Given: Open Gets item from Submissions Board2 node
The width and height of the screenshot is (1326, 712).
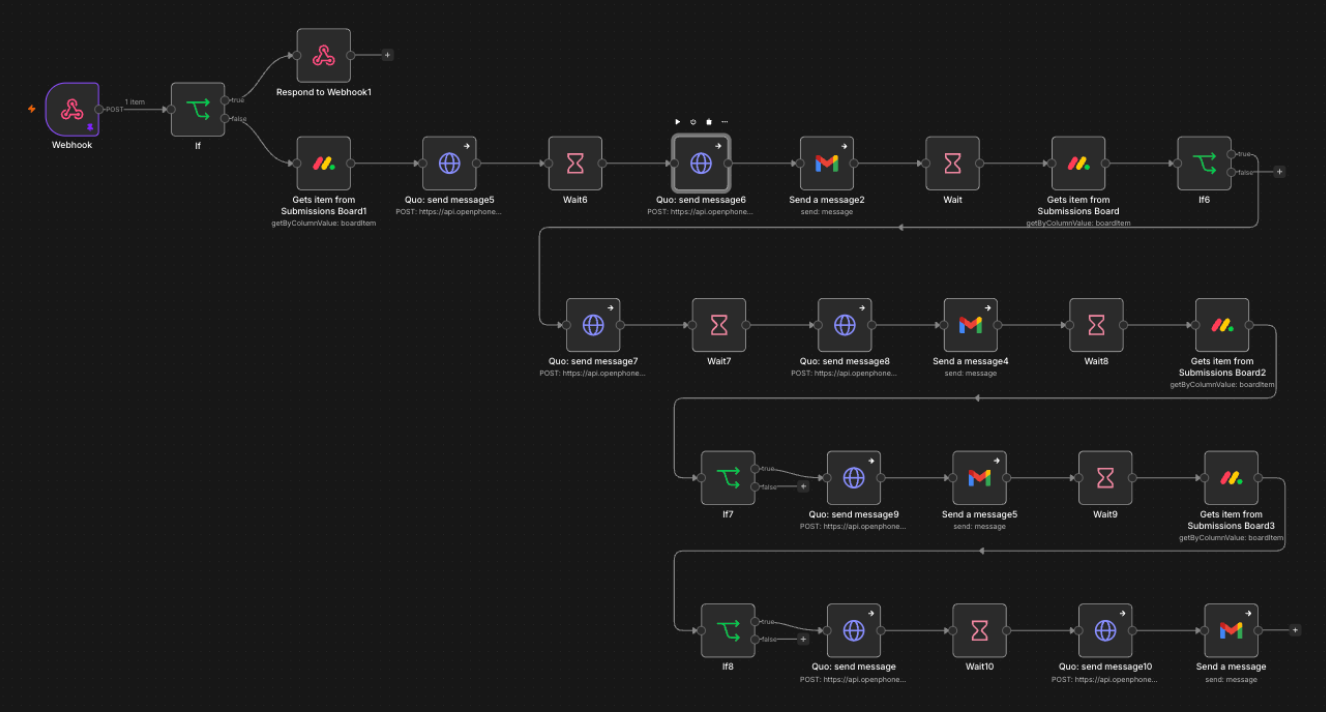Looking at the screenshot, I should (1222, 325).
